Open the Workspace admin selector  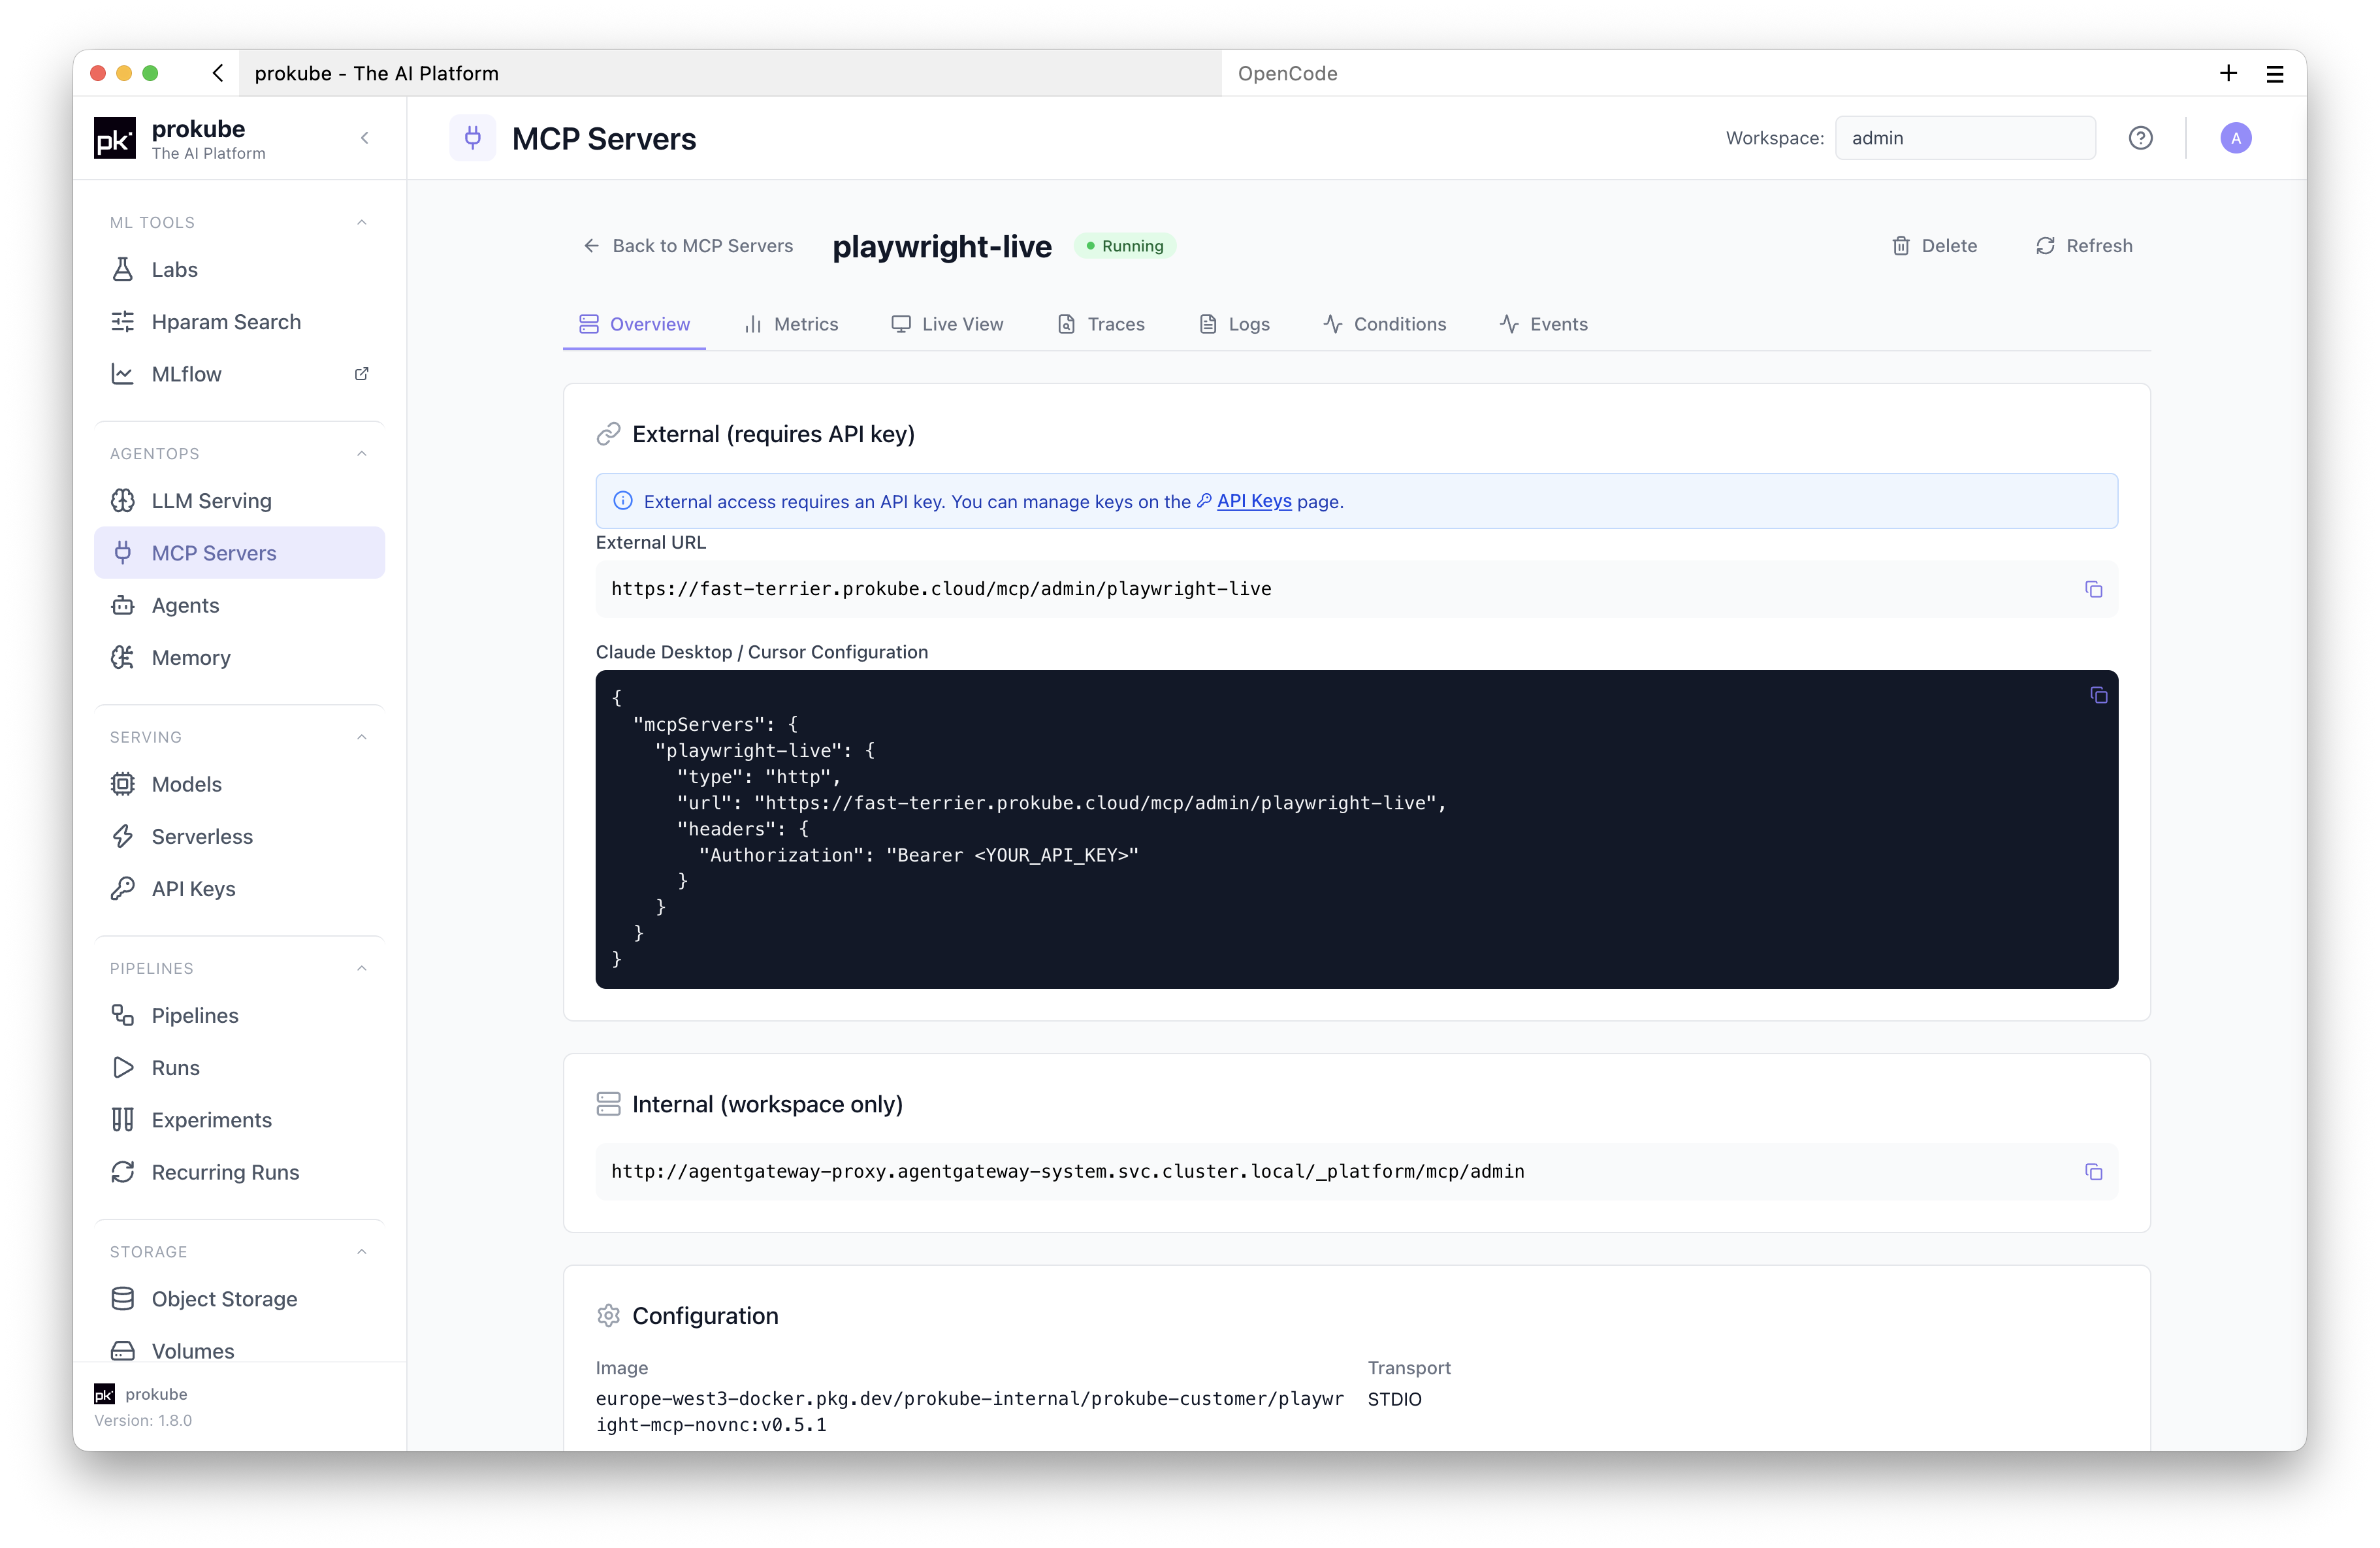(1965, 138)
